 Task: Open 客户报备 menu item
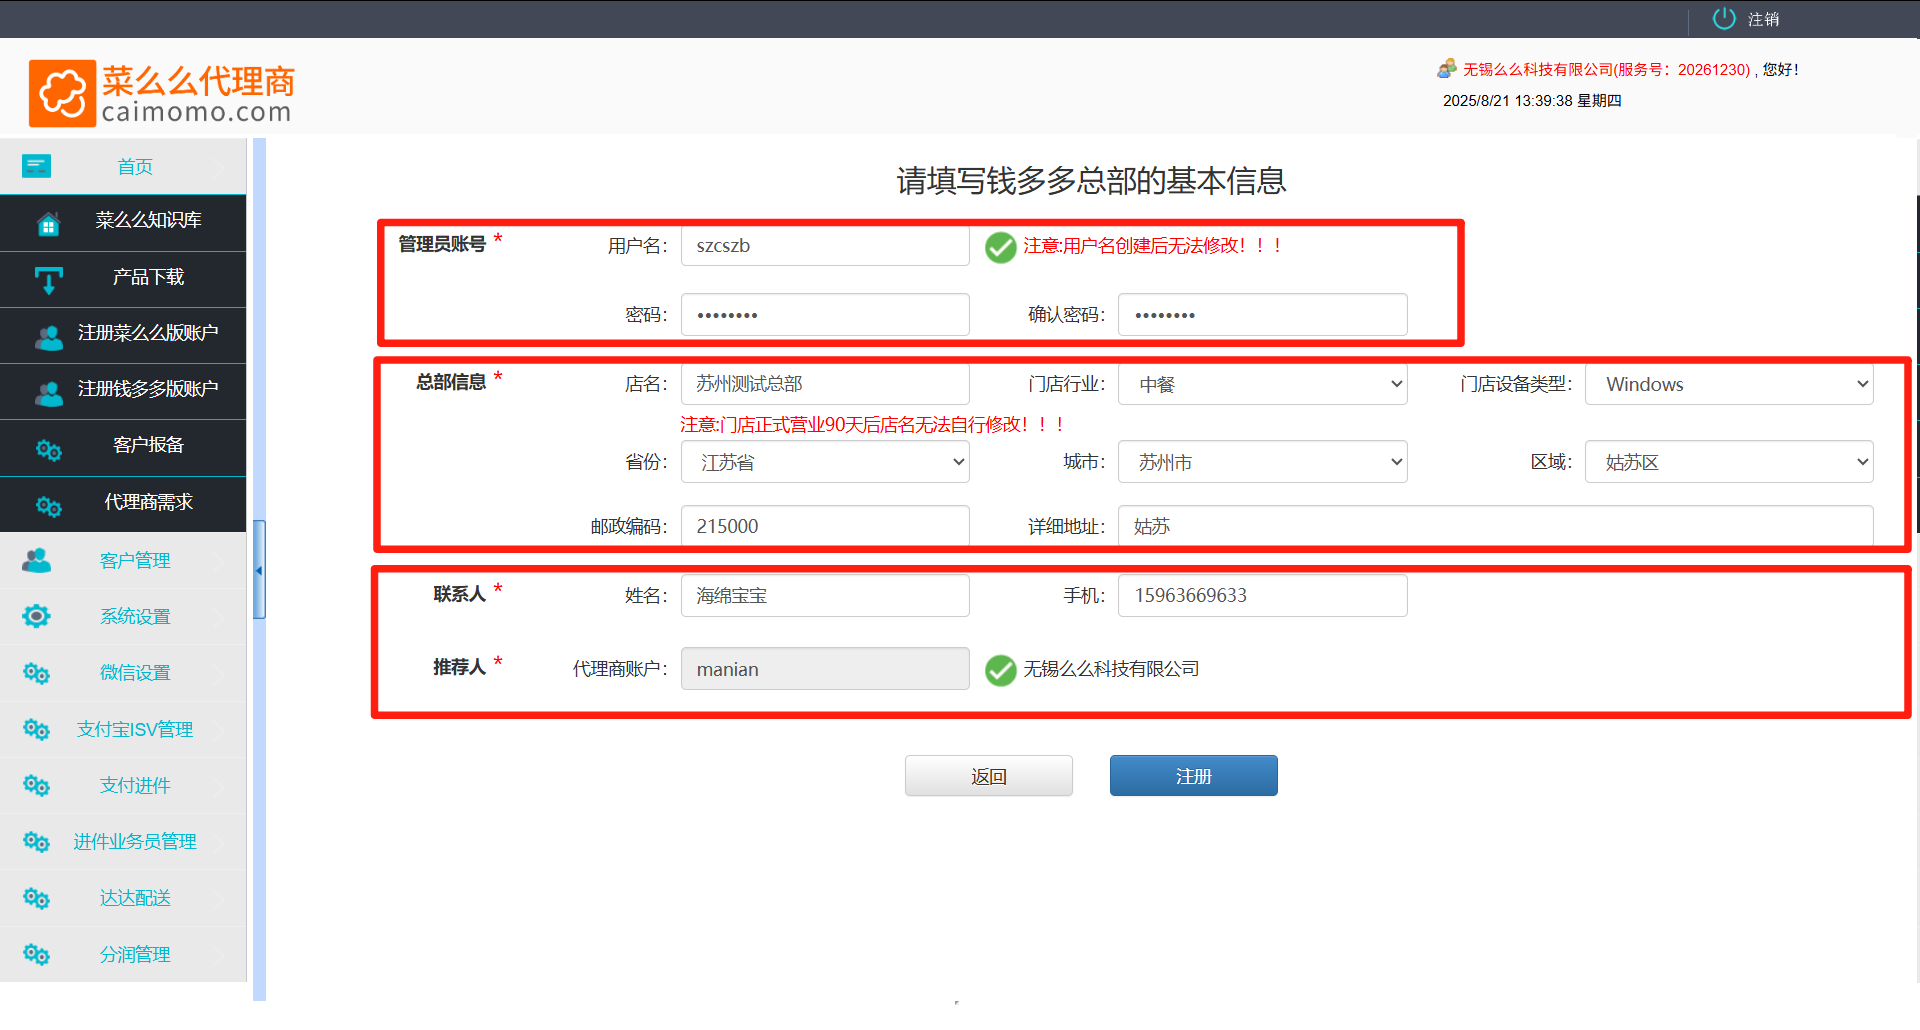click(x=123, y=447)
